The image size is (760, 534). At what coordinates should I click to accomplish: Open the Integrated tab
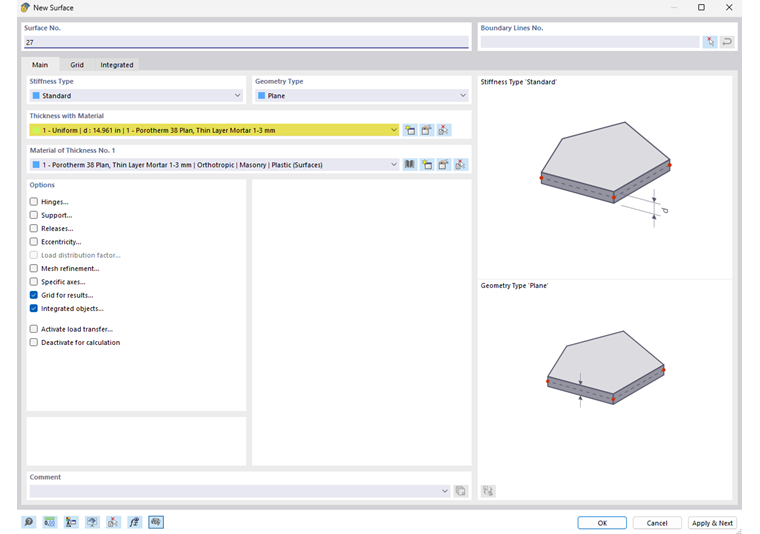[x=117, y=64]
